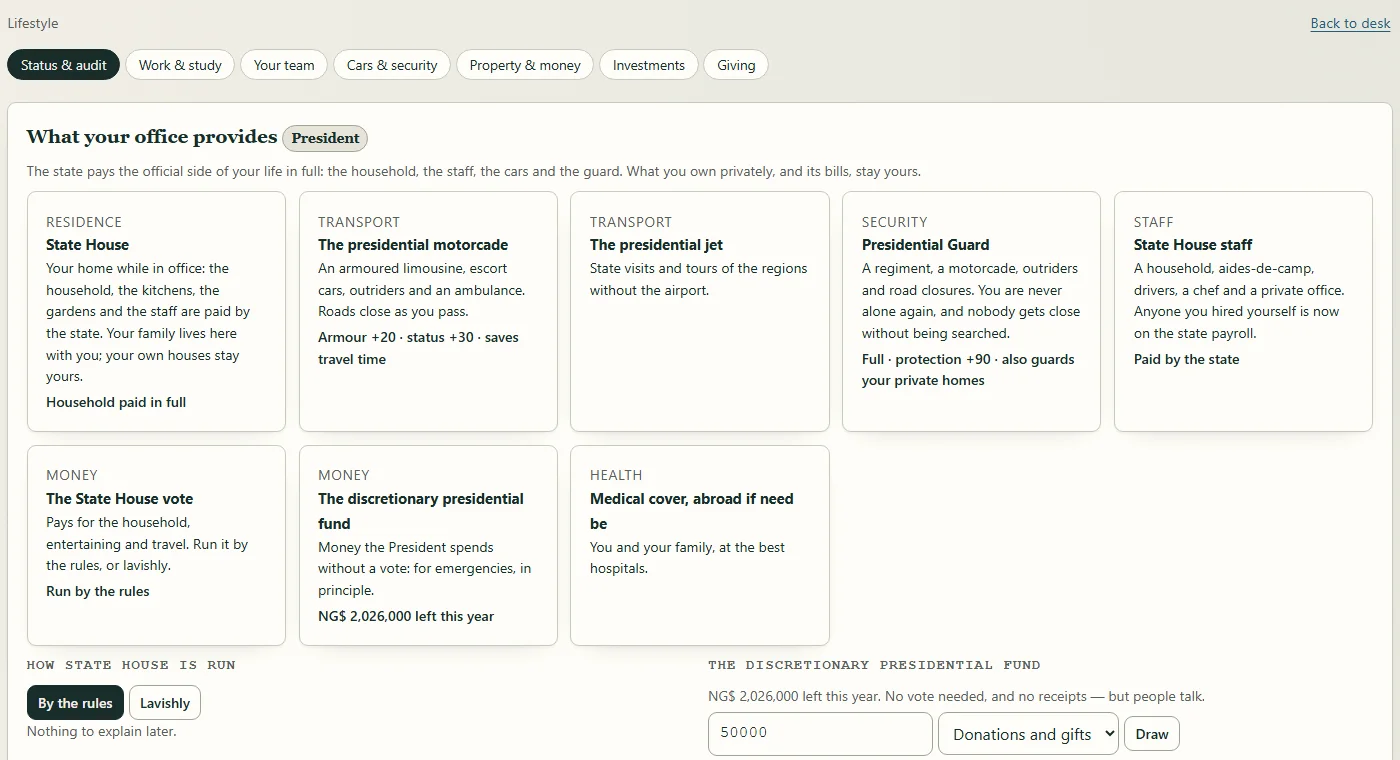Screen dimensions: 1400x760
Task: Select the State House residence card title
Action: (x=87, y=245)
